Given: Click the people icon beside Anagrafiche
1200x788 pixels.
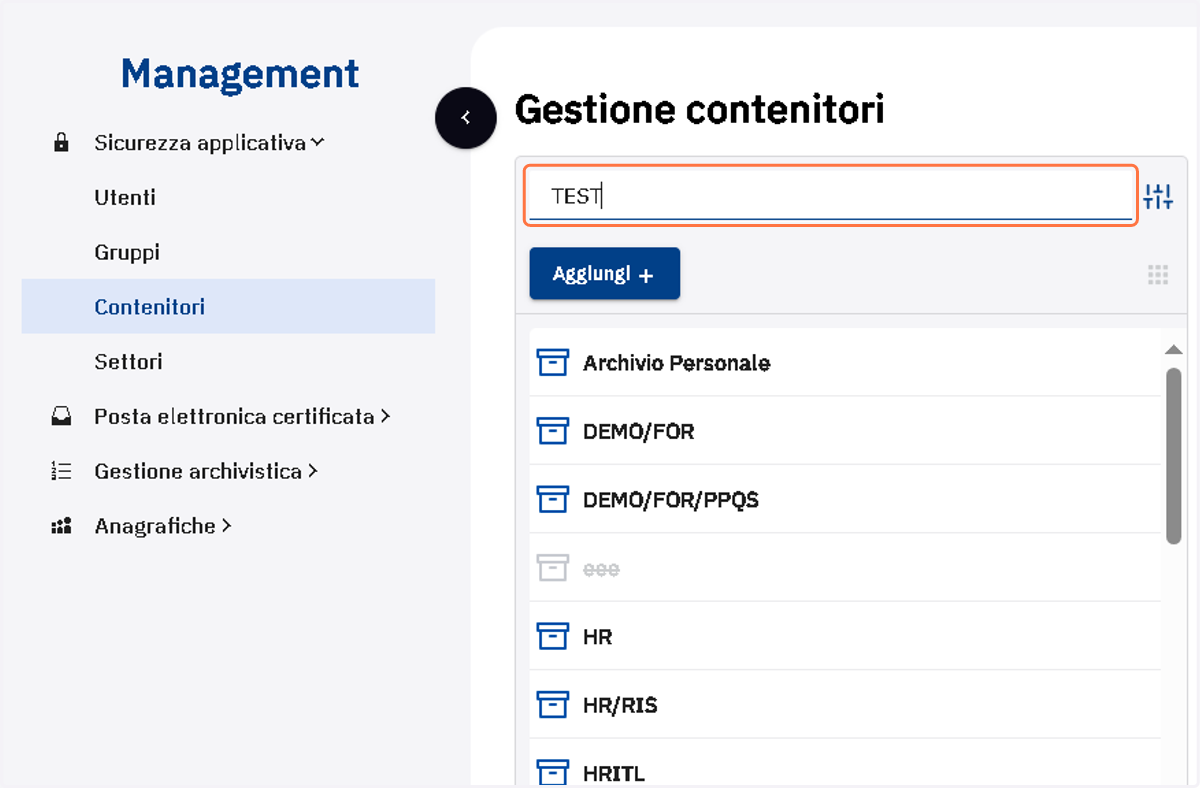Looking at the screenshot, I should (61, 526).
